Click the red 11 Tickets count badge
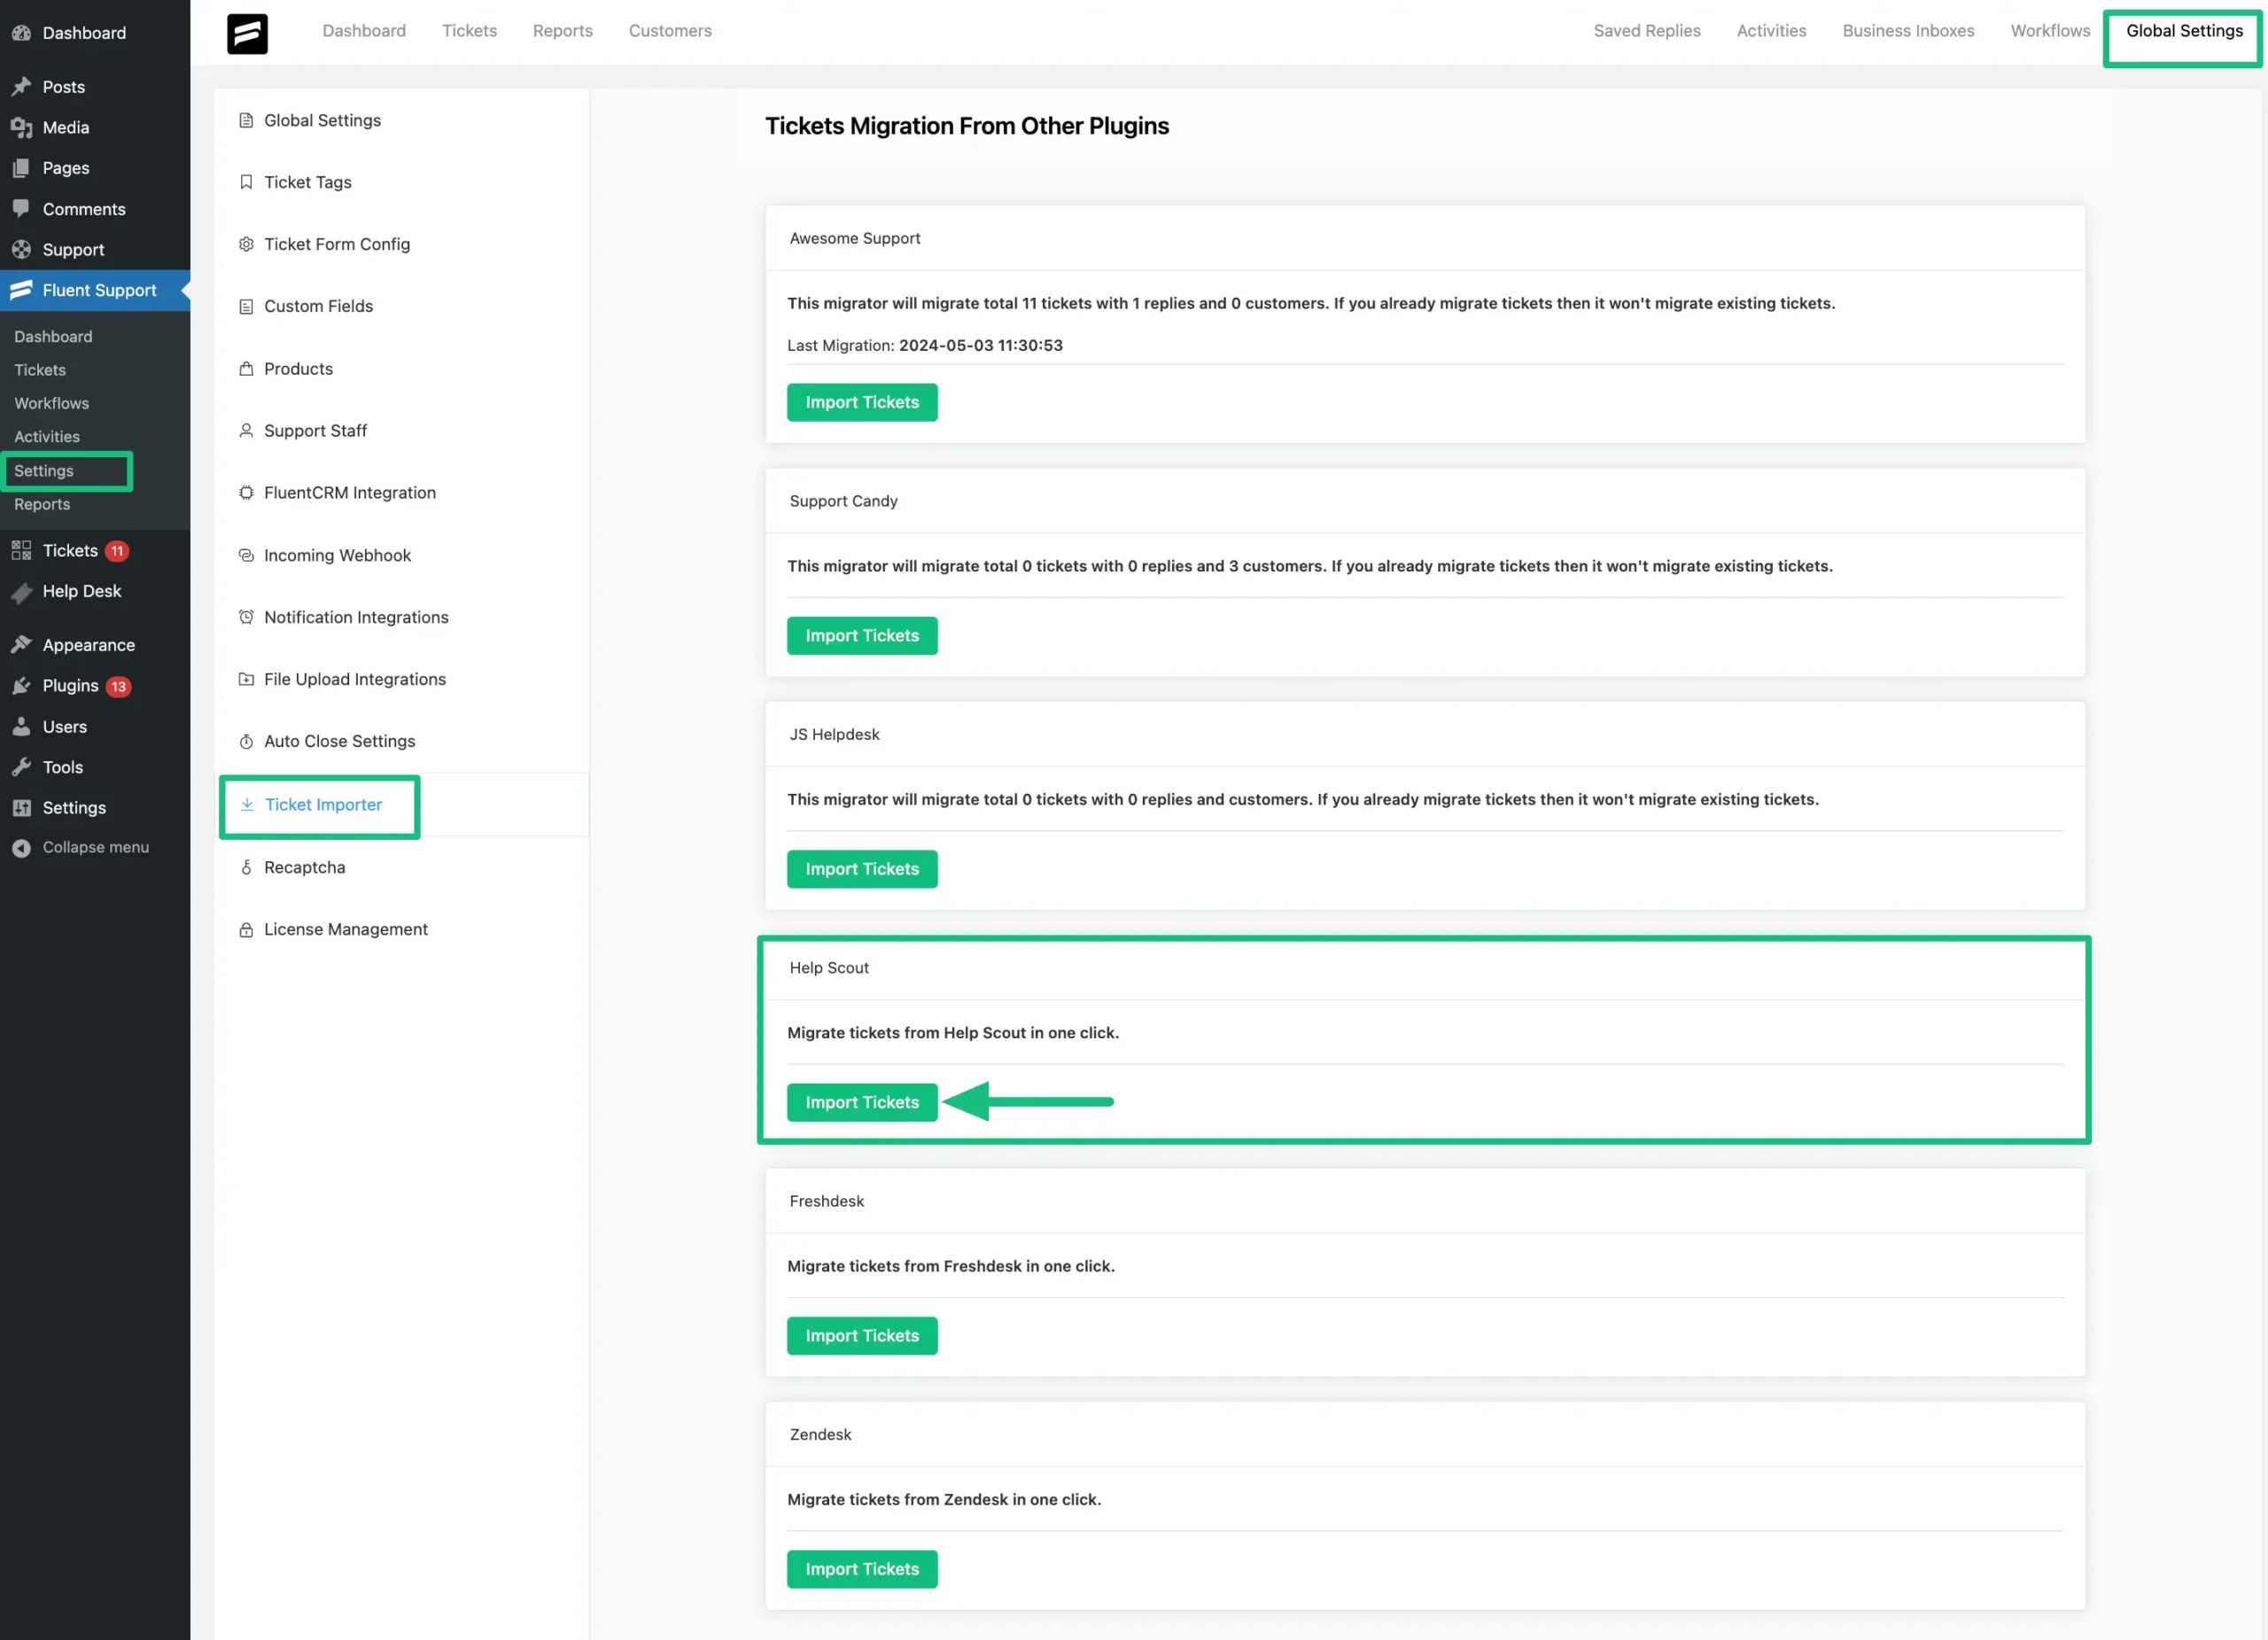Image resolution: width=2268 pixels, height=1640 pixels. pyautogui.click(x=117, y=551)
